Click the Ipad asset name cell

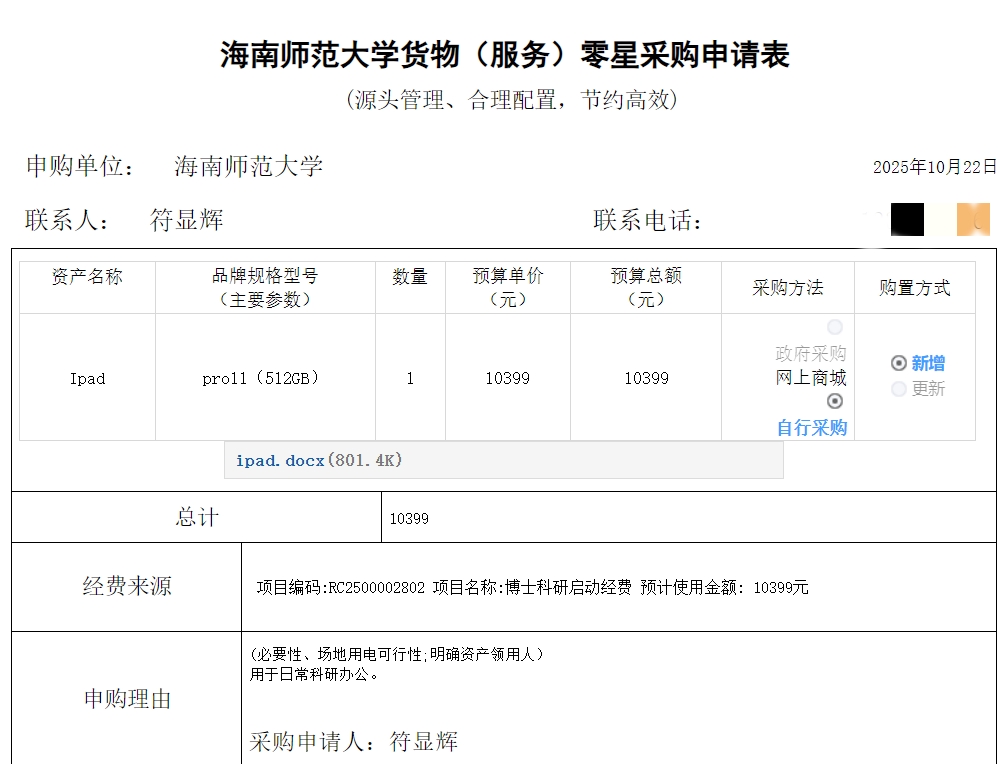click(87, 378)
